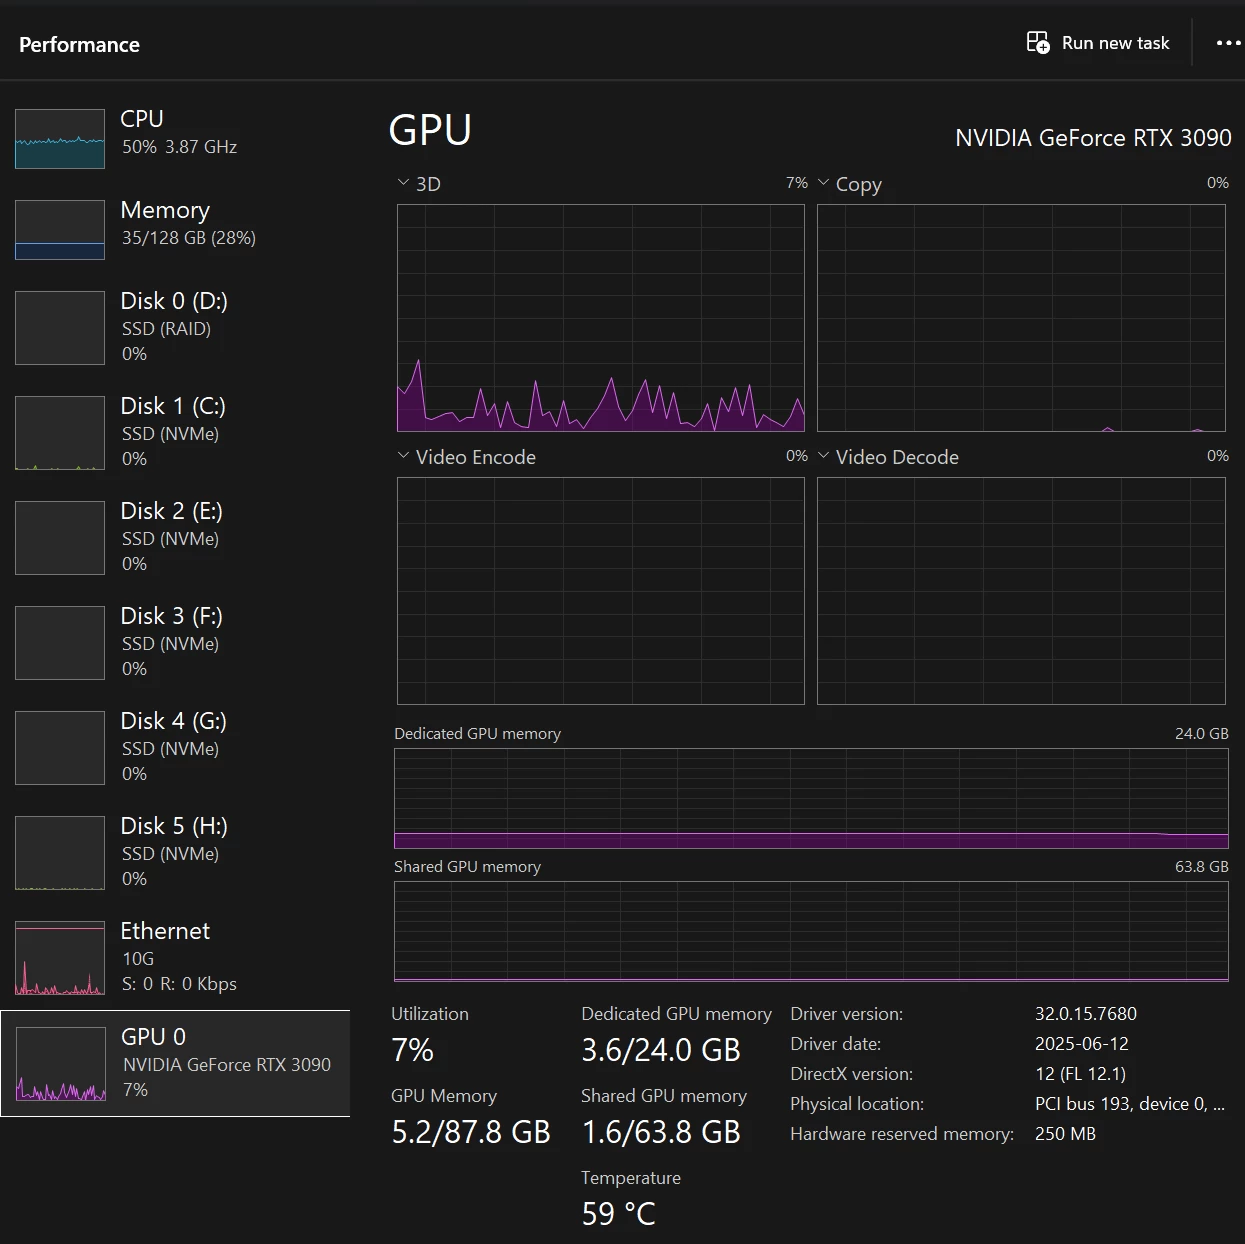Open Disk 2 (E:) performance entry

coord(175,537)
